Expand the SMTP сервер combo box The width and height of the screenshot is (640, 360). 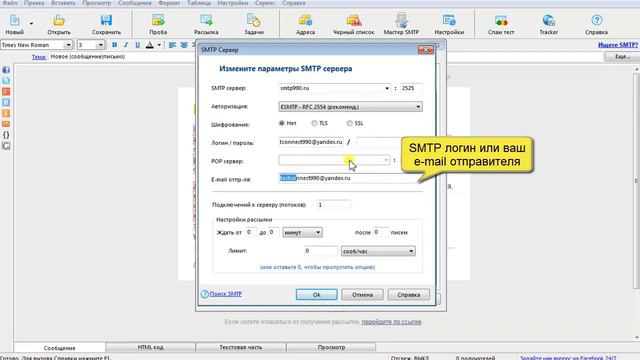(387, 88)
